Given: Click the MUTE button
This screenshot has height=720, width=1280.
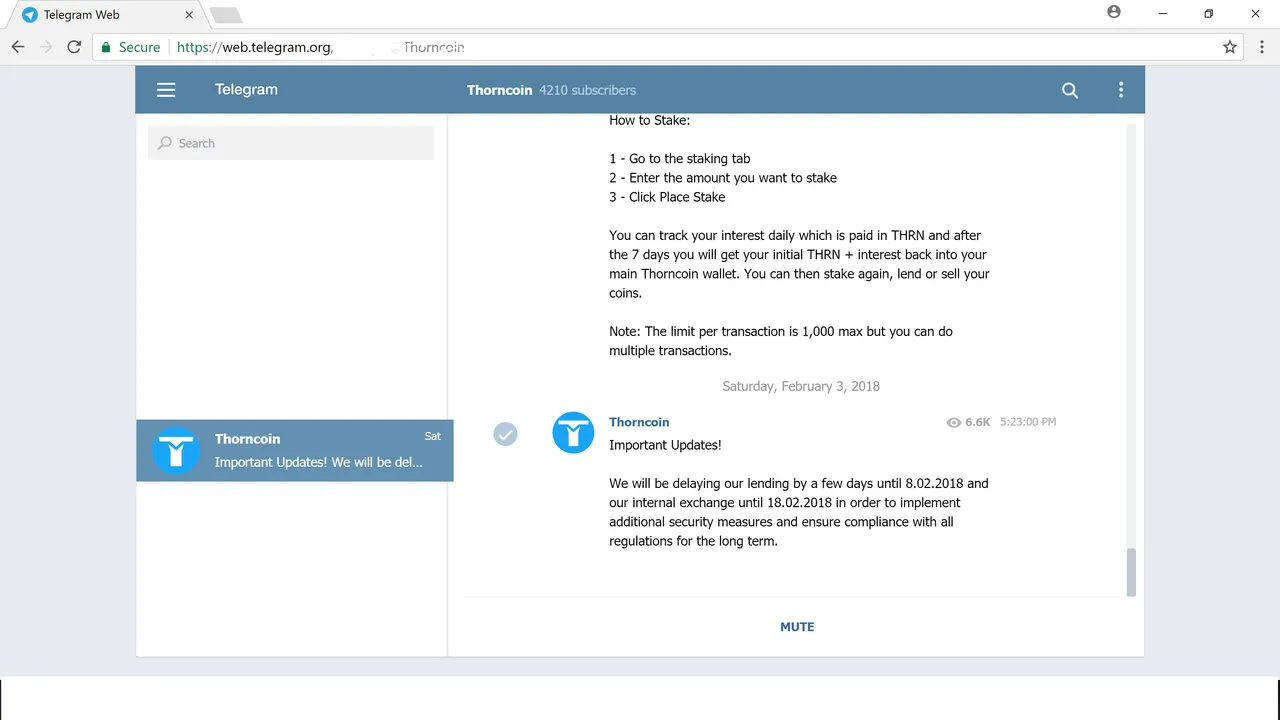Looking at the screenshot, I should (x=797, y=627).
